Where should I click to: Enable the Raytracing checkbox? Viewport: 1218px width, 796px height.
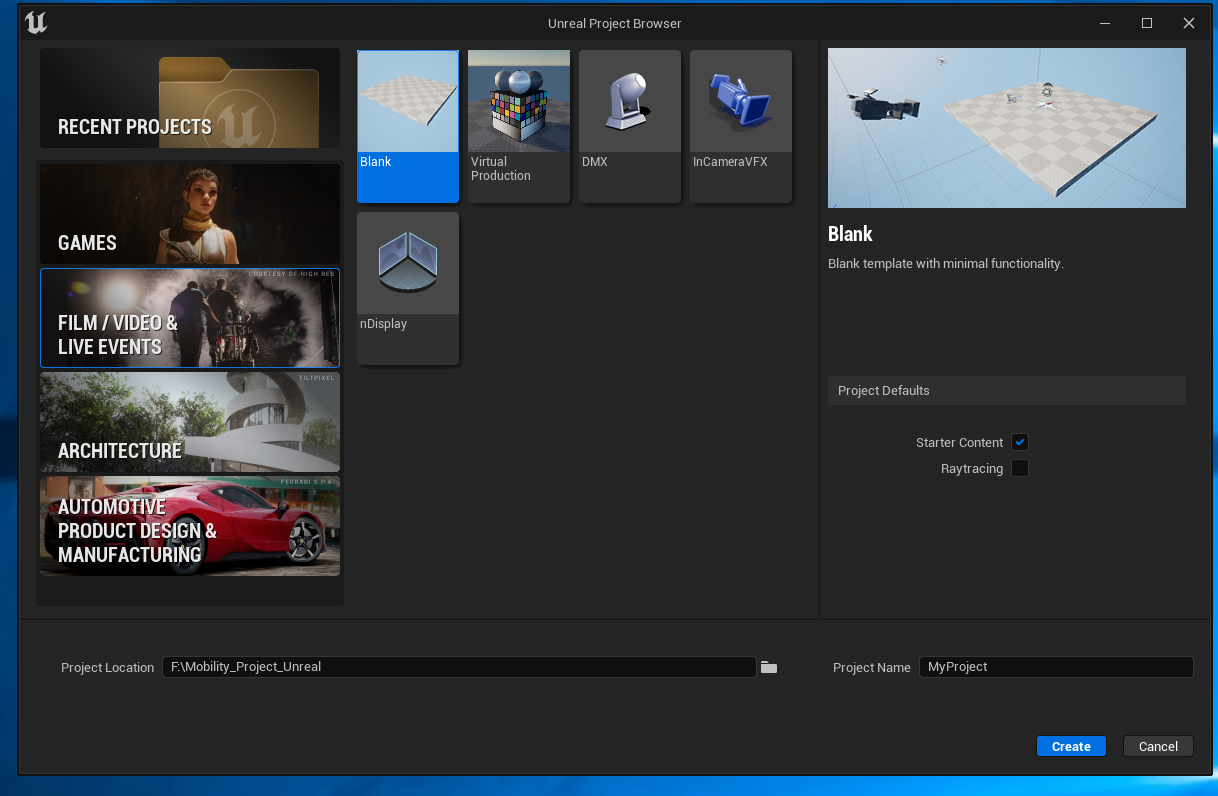click(x=1020, y=468)
